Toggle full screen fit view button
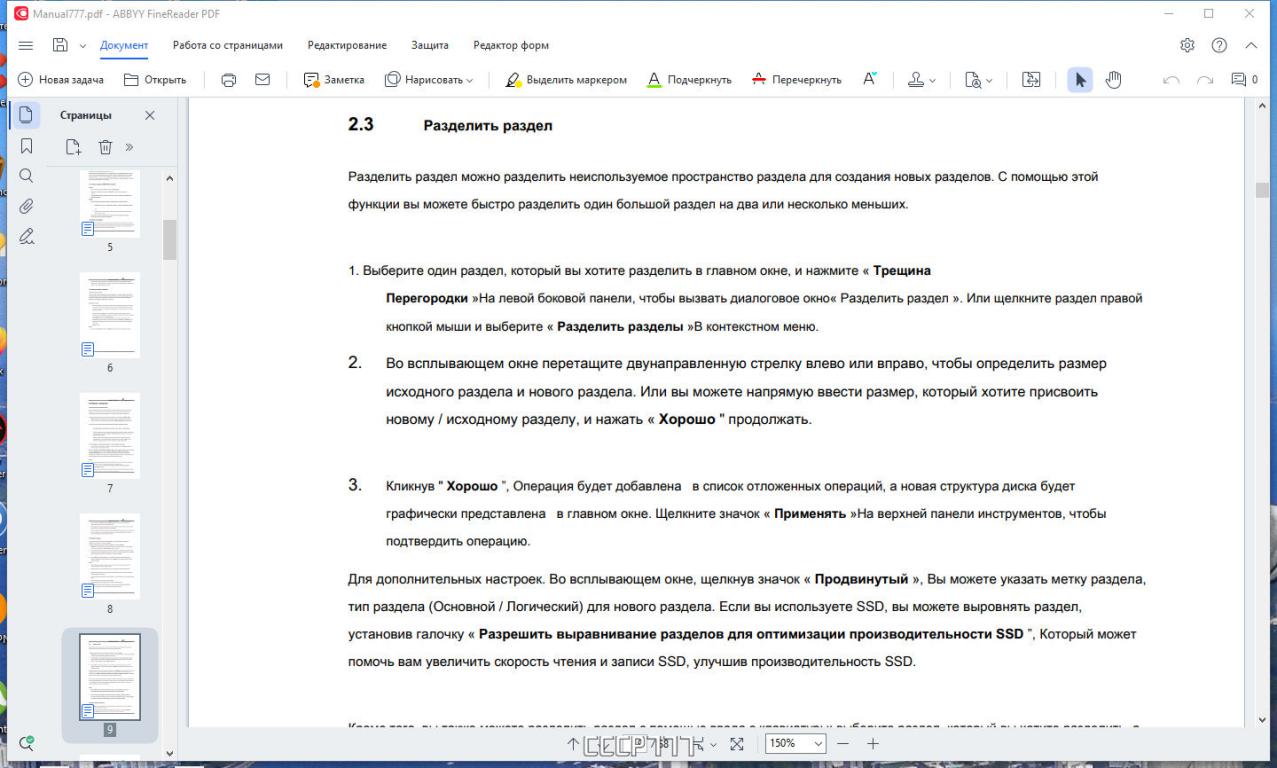This screenshot has width=1277, height=768. tap(737, 744)
